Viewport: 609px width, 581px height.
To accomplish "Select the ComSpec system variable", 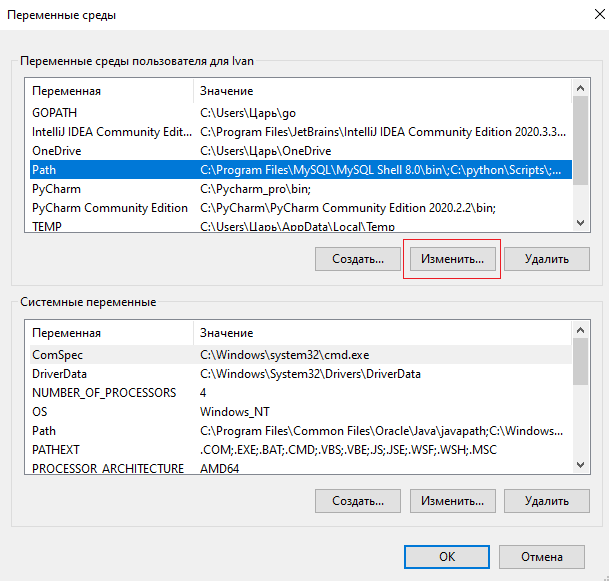I will click(x=301, y=355).
